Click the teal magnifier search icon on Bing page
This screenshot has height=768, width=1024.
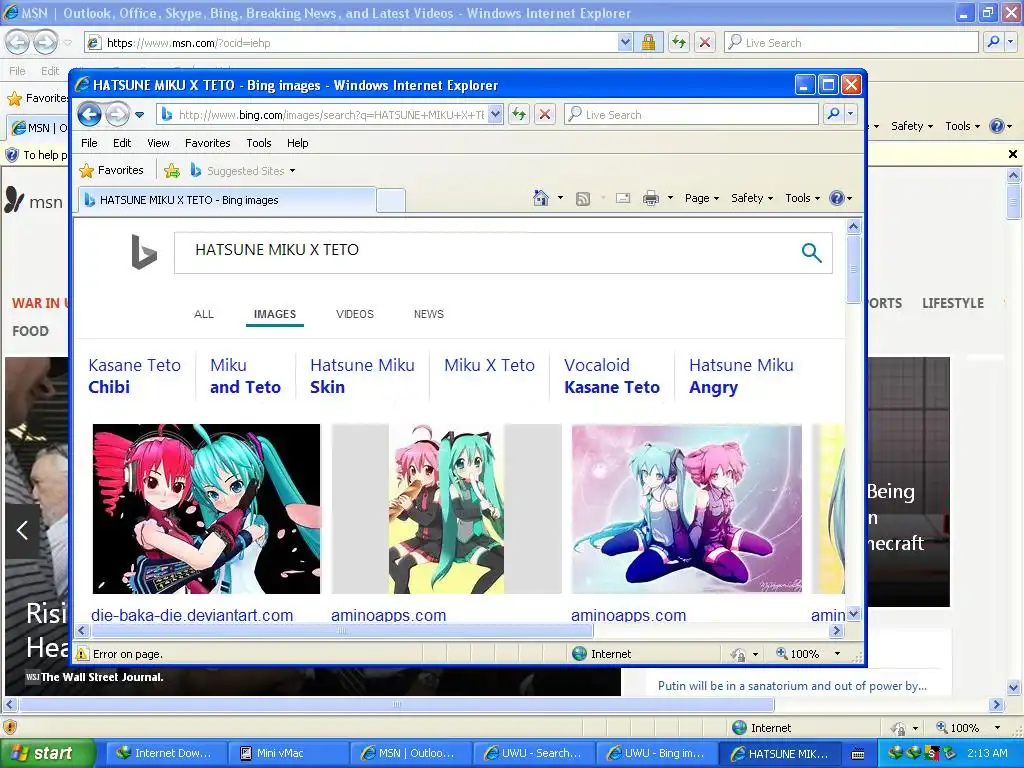coord(811,252)
